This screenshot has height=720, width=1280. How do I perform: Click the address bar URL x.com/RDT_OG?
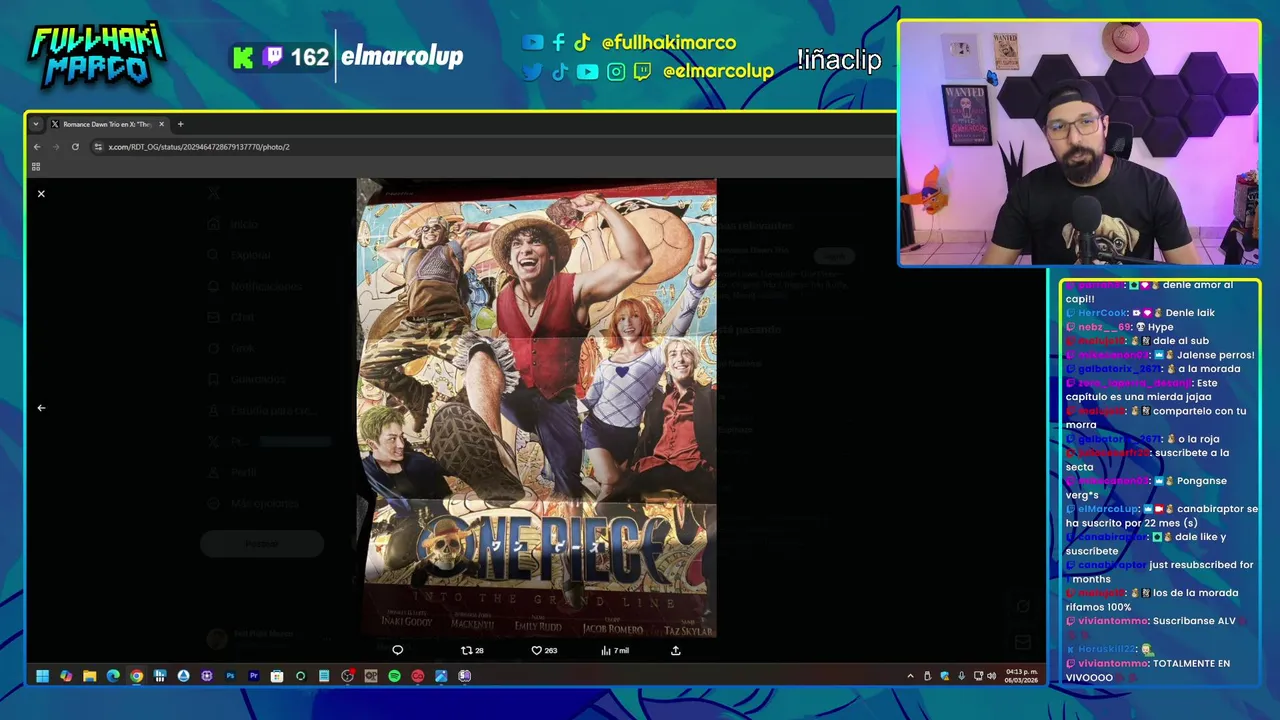199,147
